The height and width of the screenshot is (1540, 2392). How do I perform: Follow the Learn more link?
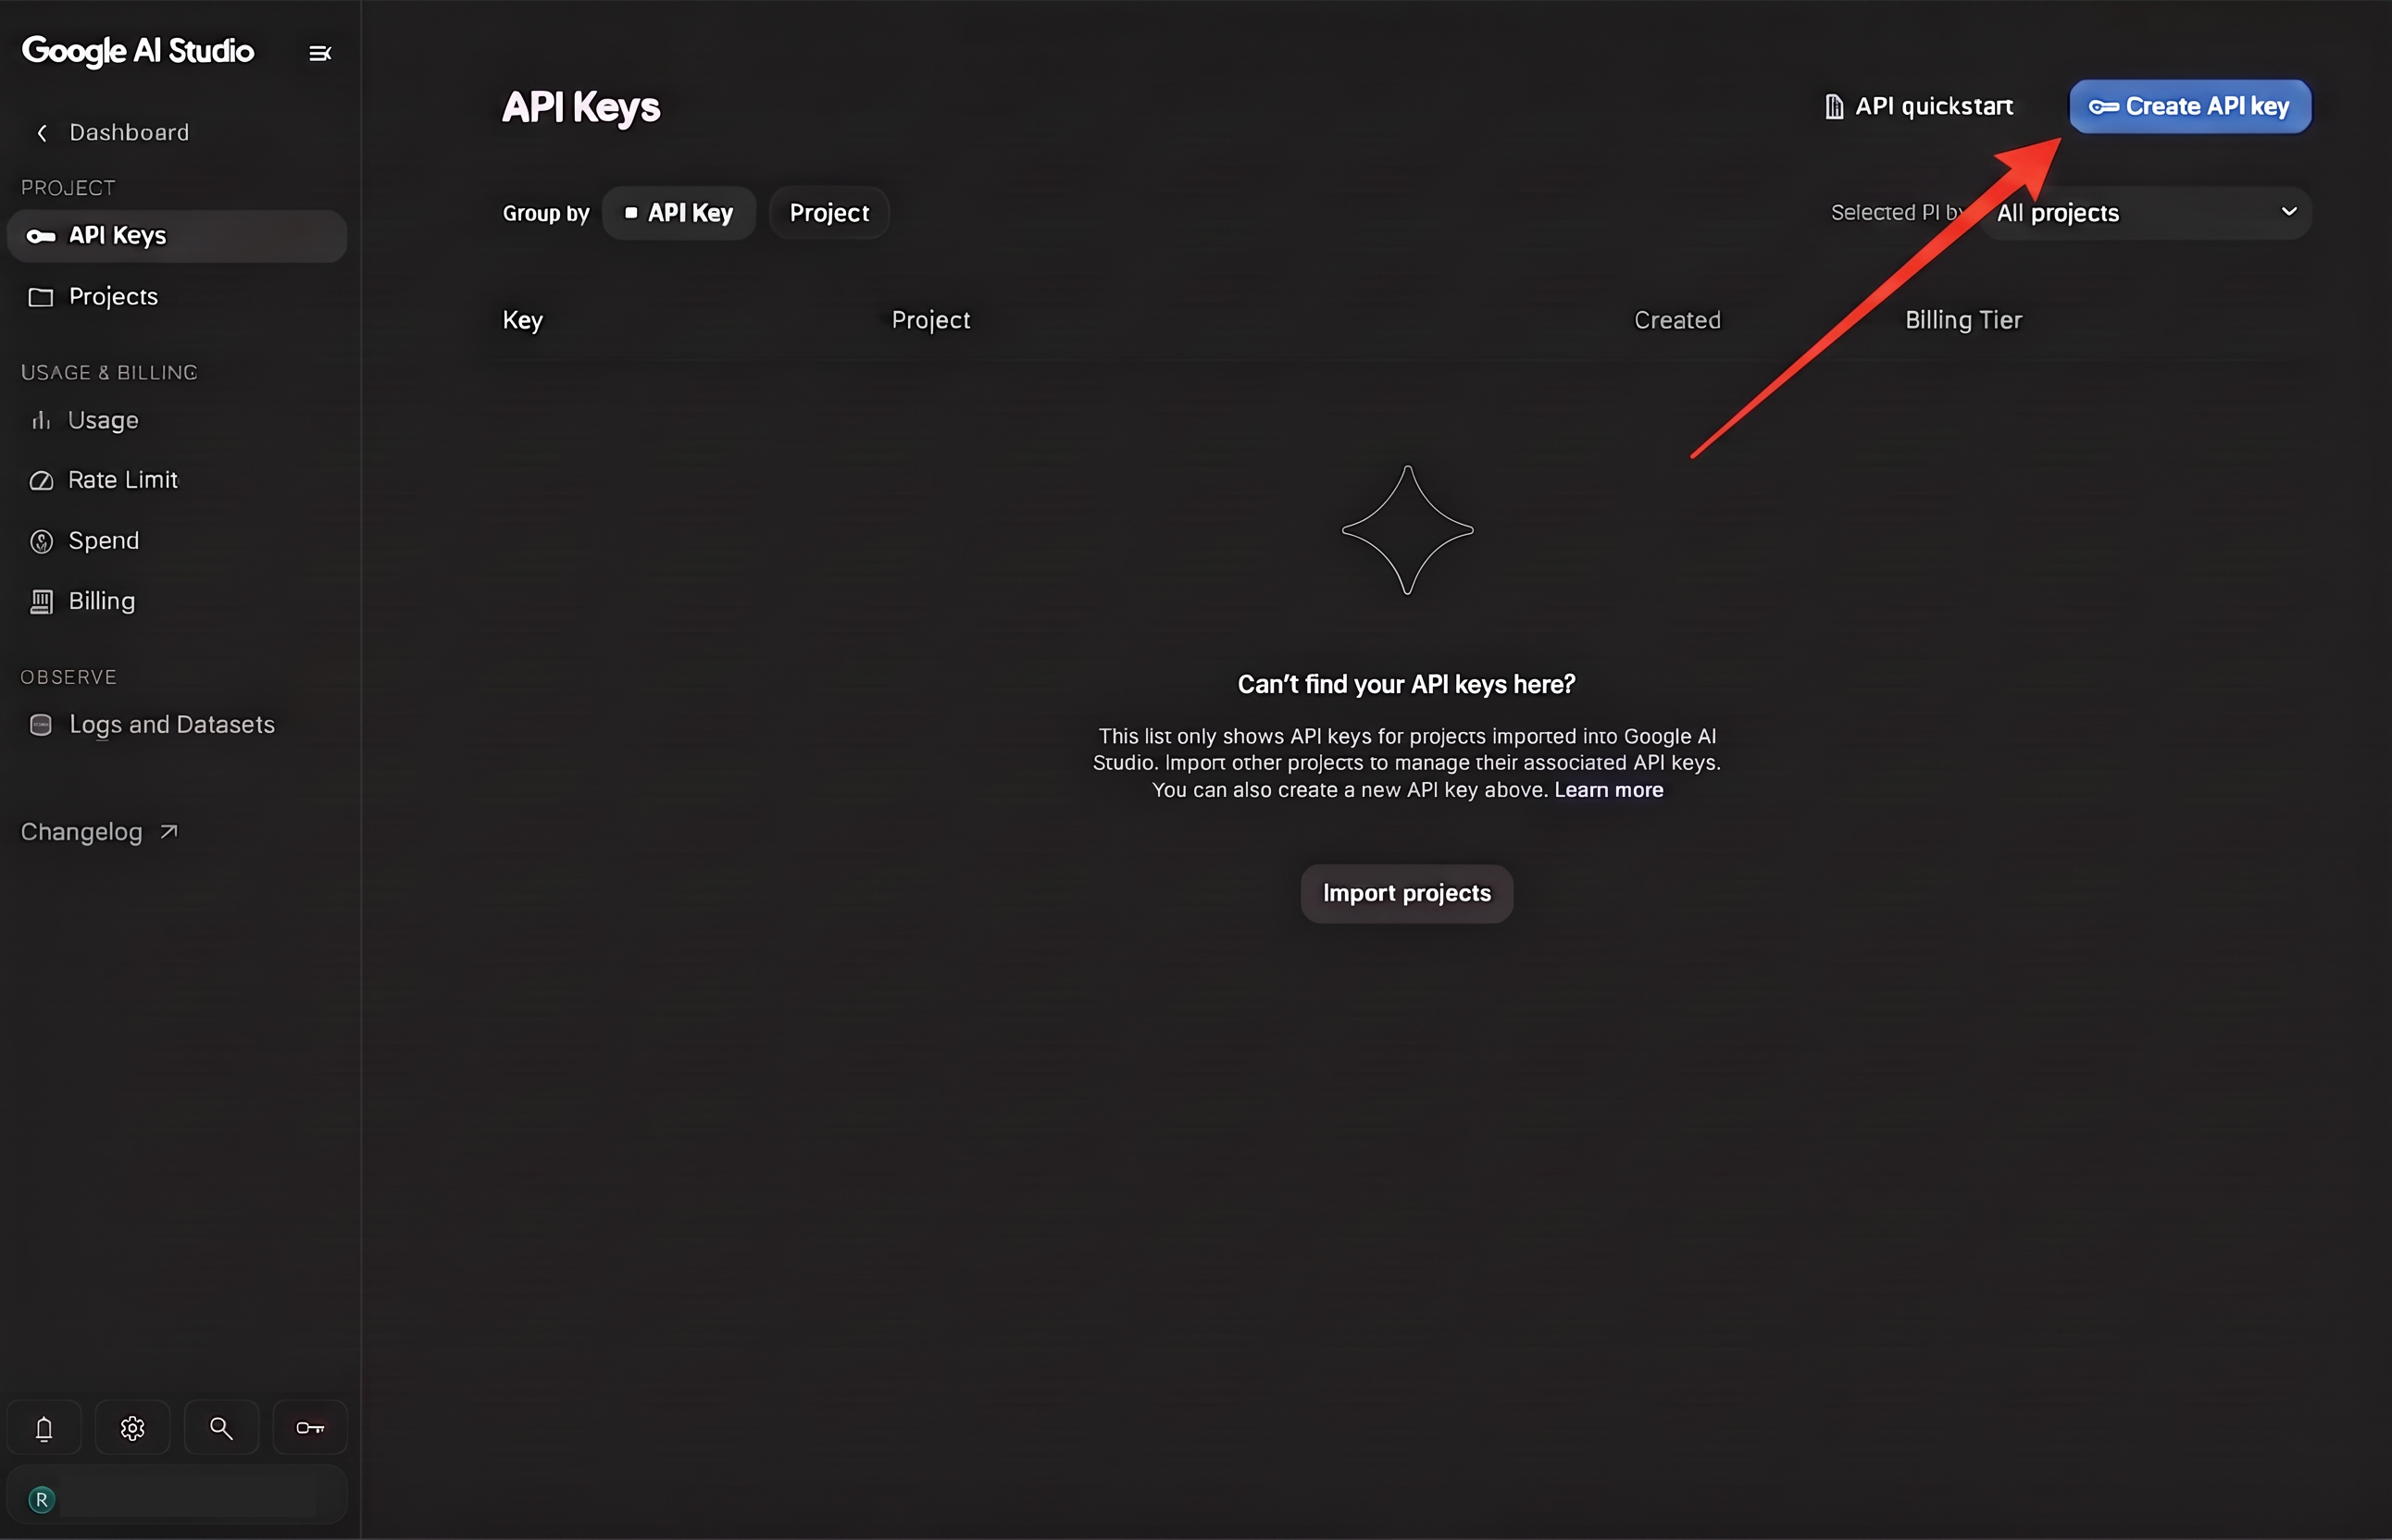click(x=1609, y=790)
